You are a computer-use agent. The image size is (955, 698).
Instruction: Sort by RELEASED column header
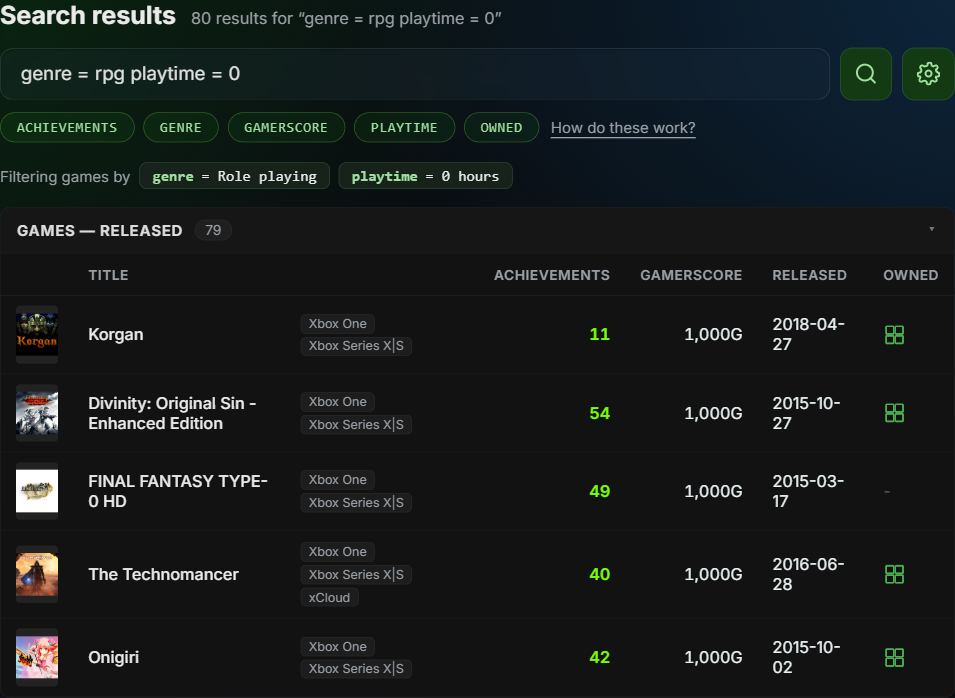point(809,275)
